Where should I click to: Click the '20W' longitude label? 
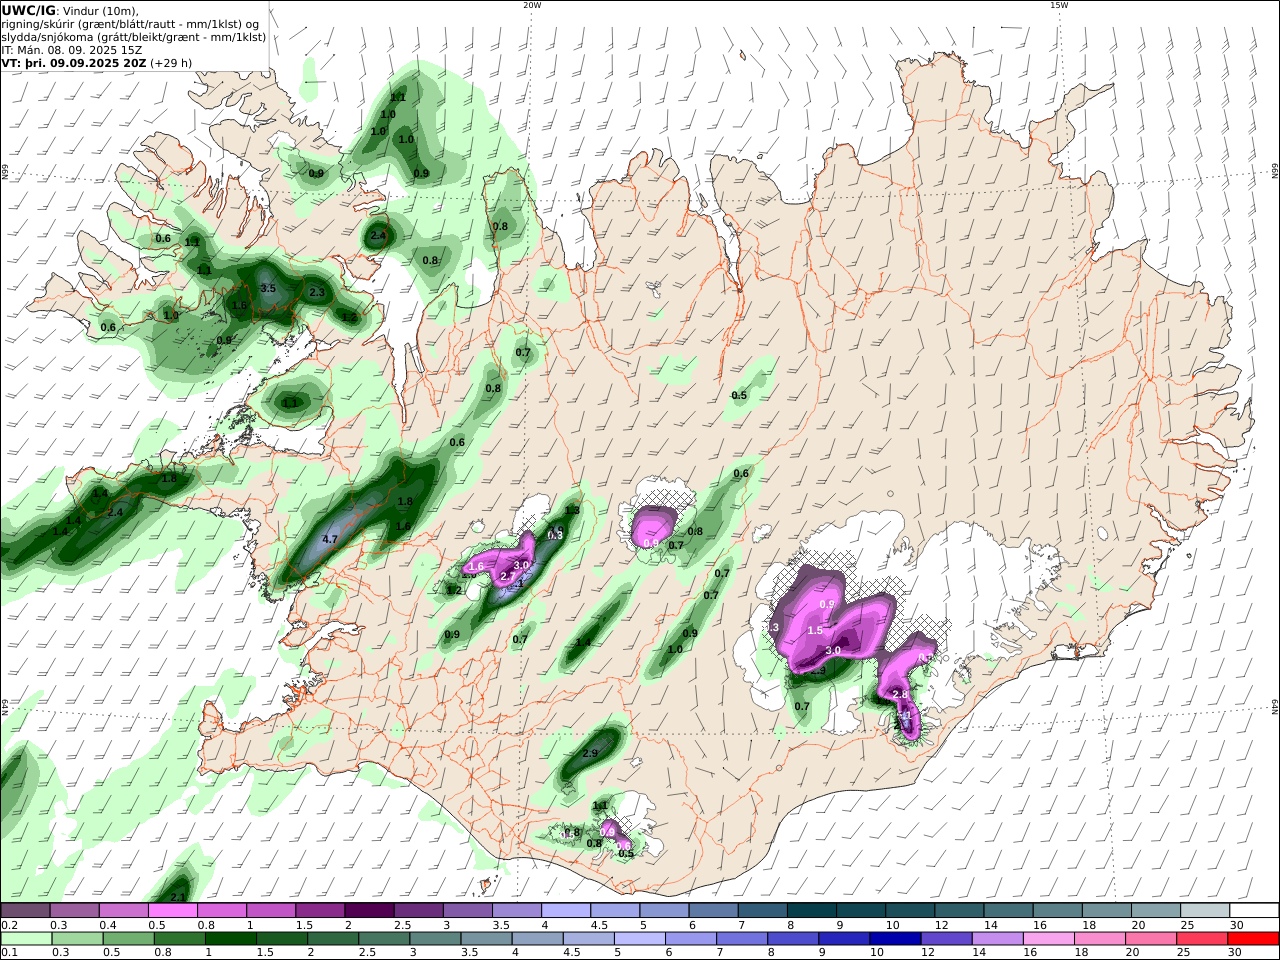(x=532, y=5)
